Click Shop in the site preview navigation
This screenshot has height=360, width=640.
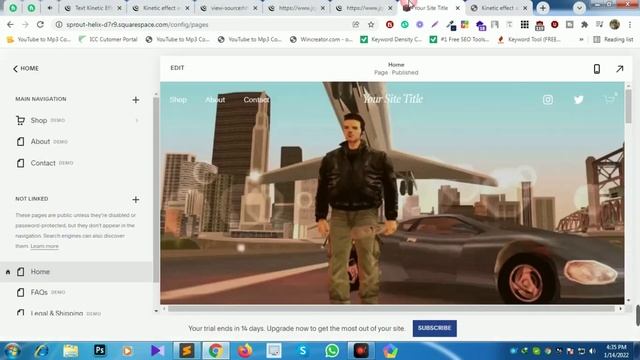point(178,100)
